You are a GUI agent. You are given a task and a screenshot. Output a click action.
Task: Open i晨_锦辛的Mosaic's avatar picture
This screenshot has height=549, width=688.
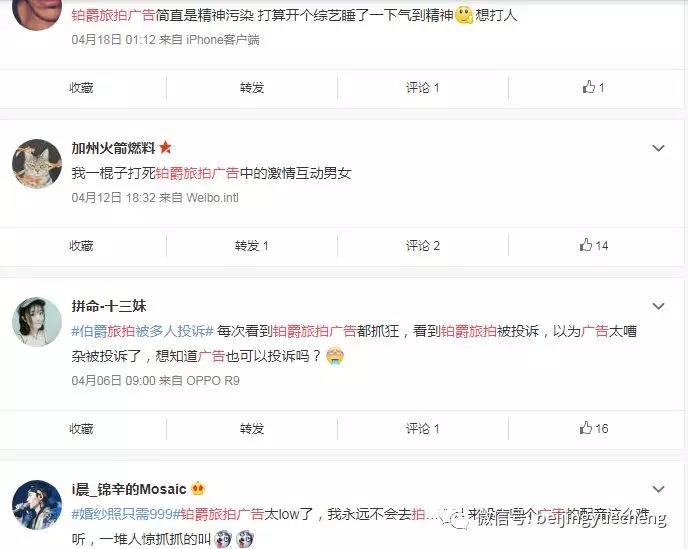click(x=37, y=504)
